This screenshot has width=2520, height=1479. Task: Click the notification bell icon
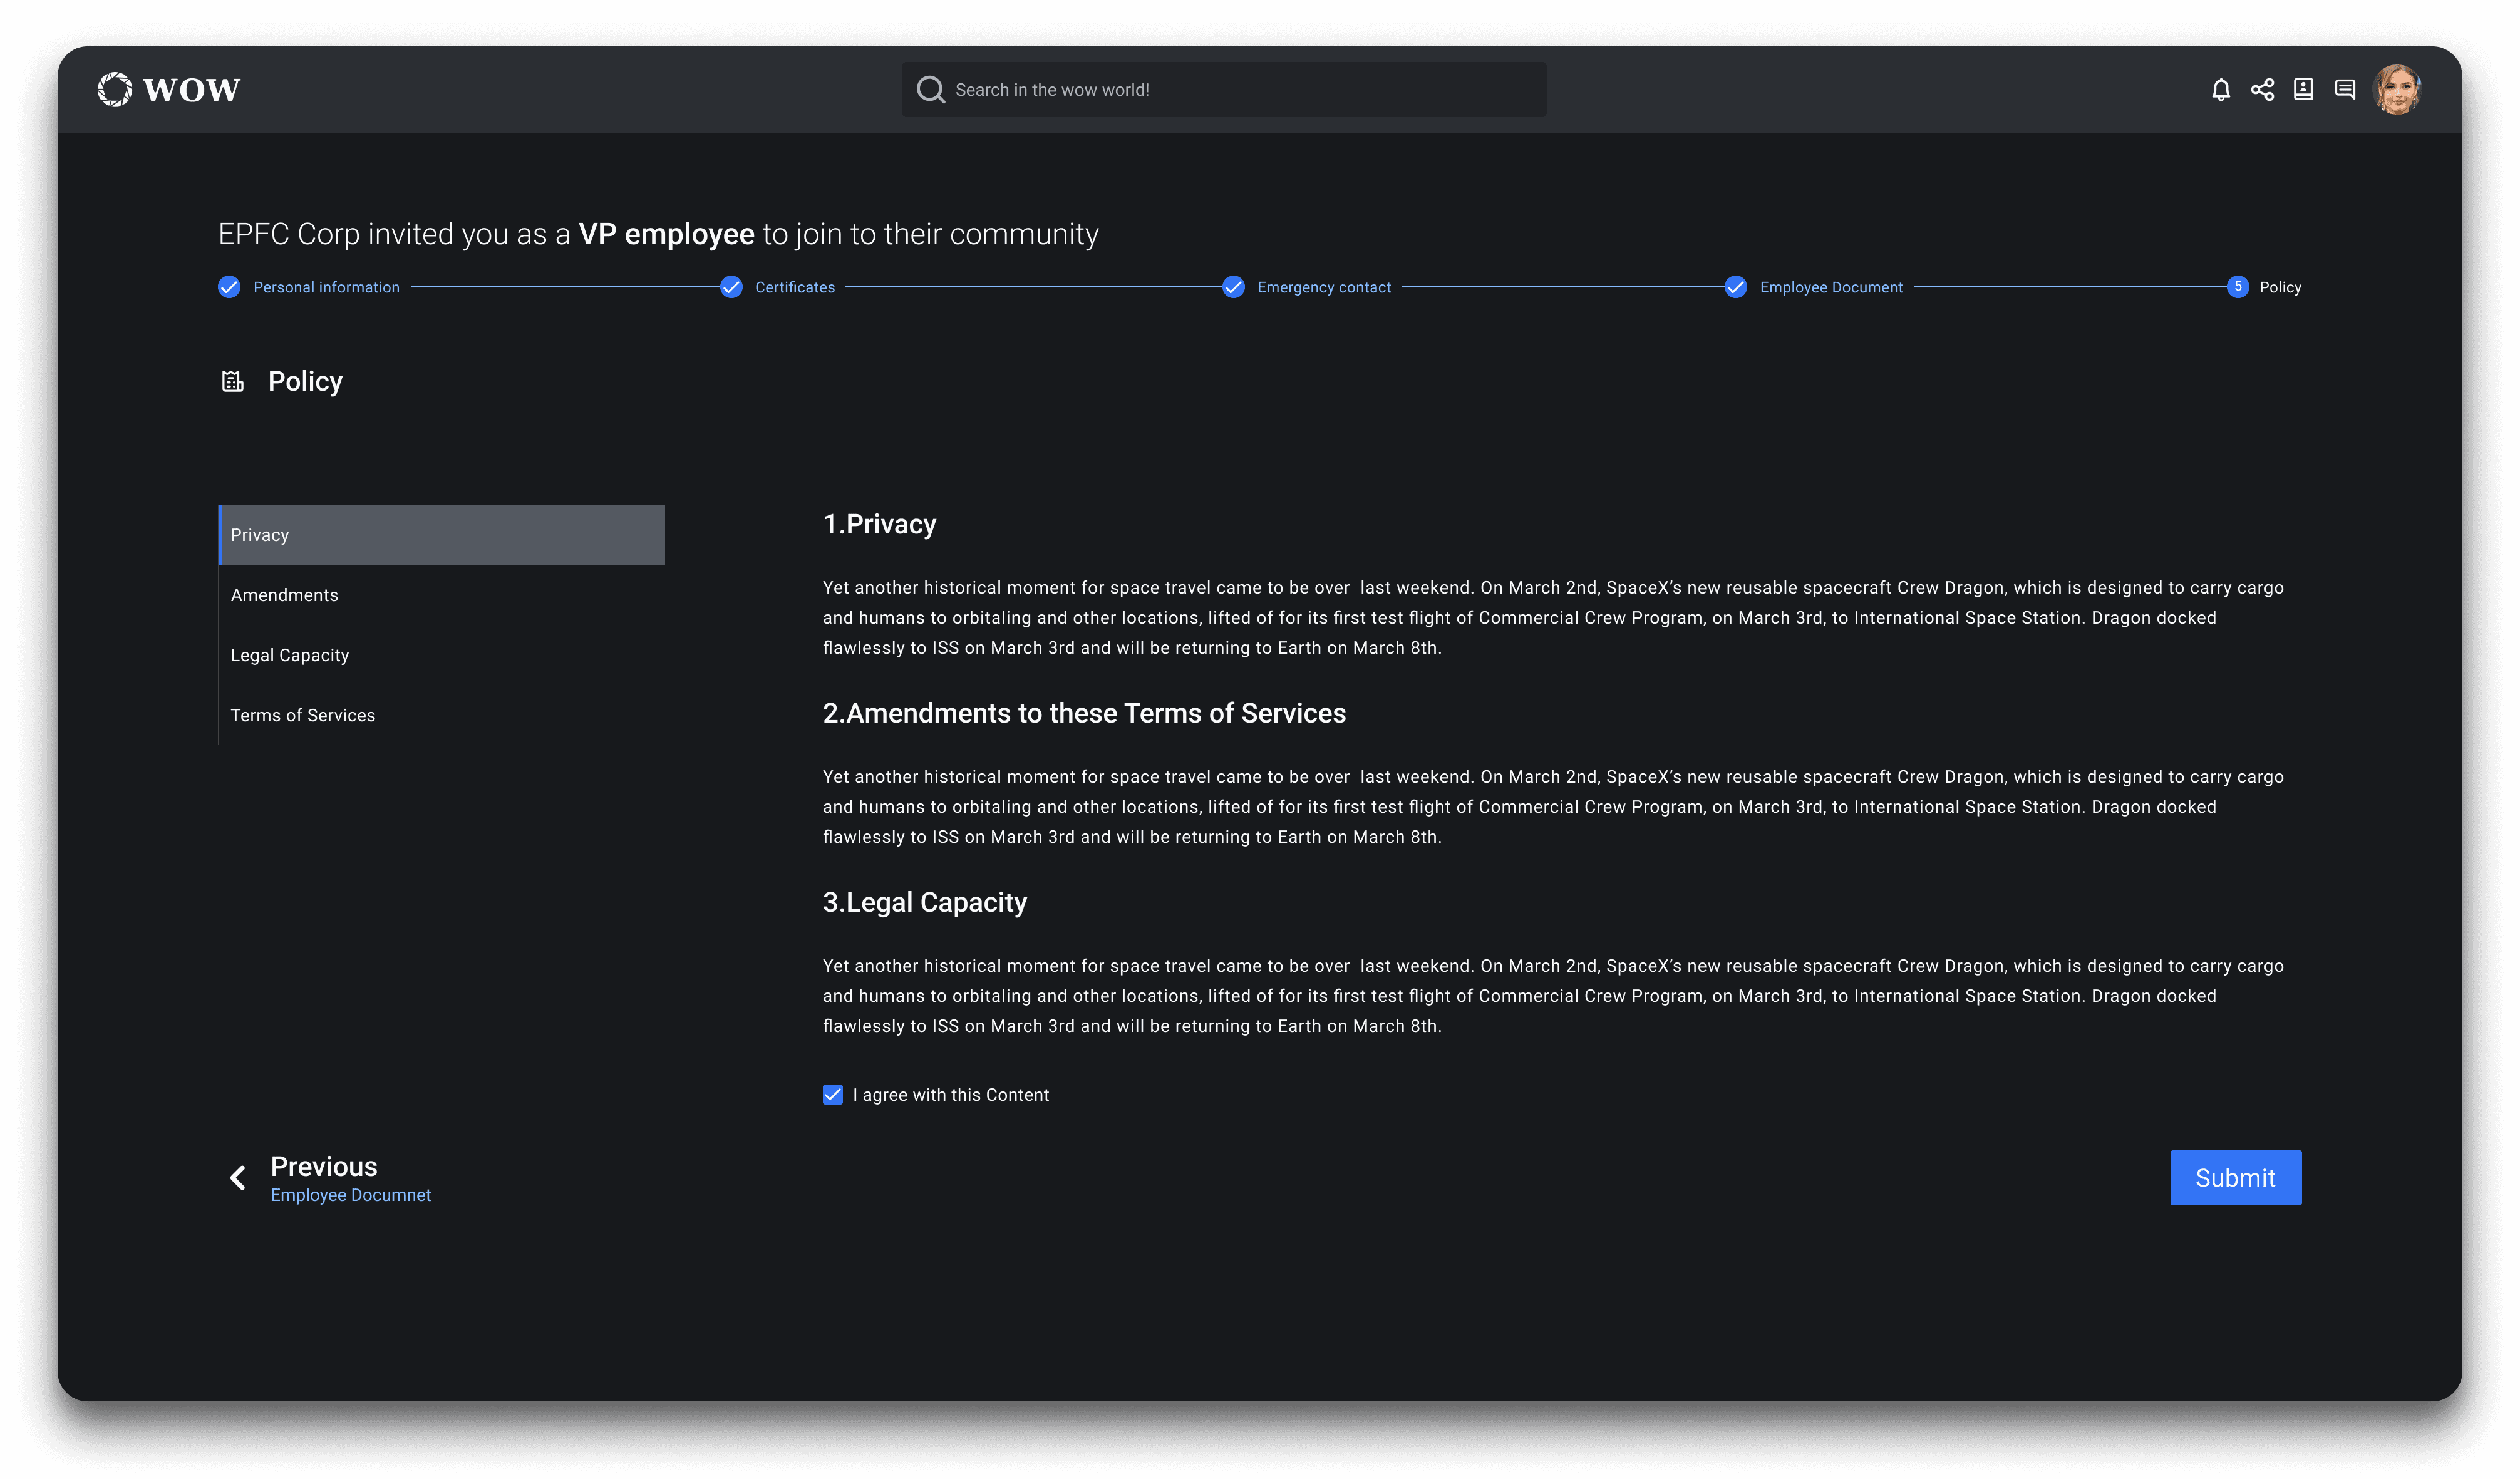coord(2220,90)
